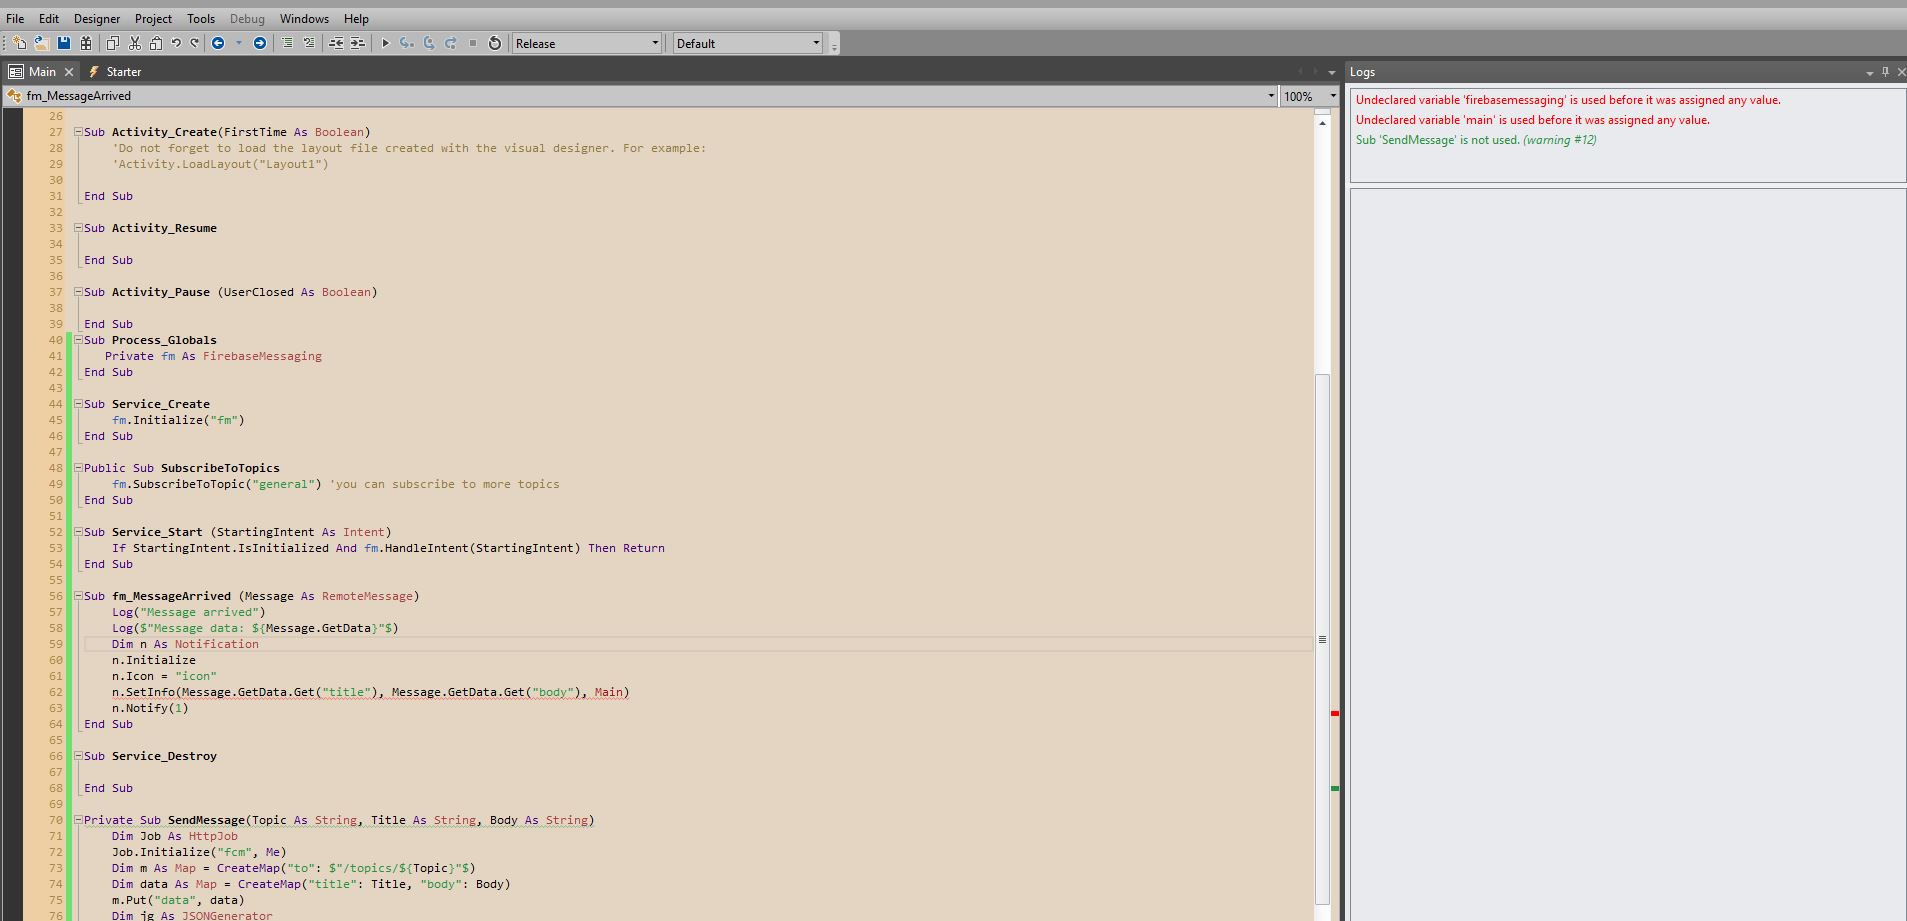Pin the Logs panel
The width and height of the screenshot is (1907, 921).
pos(1885,72)
